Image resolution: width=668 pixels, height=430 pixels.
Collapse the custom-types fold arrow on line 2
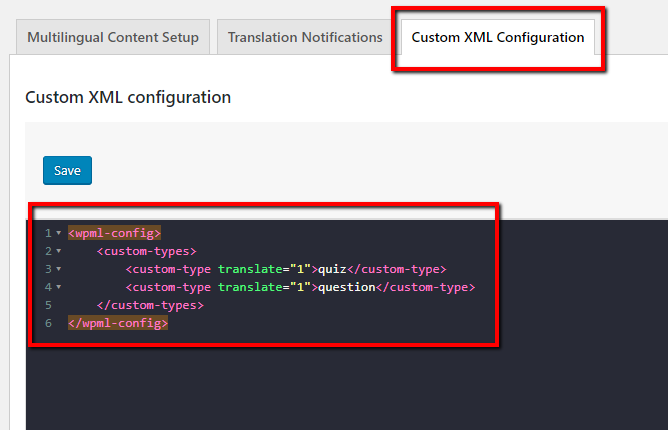pyautogui.click(x=59, y=251)
